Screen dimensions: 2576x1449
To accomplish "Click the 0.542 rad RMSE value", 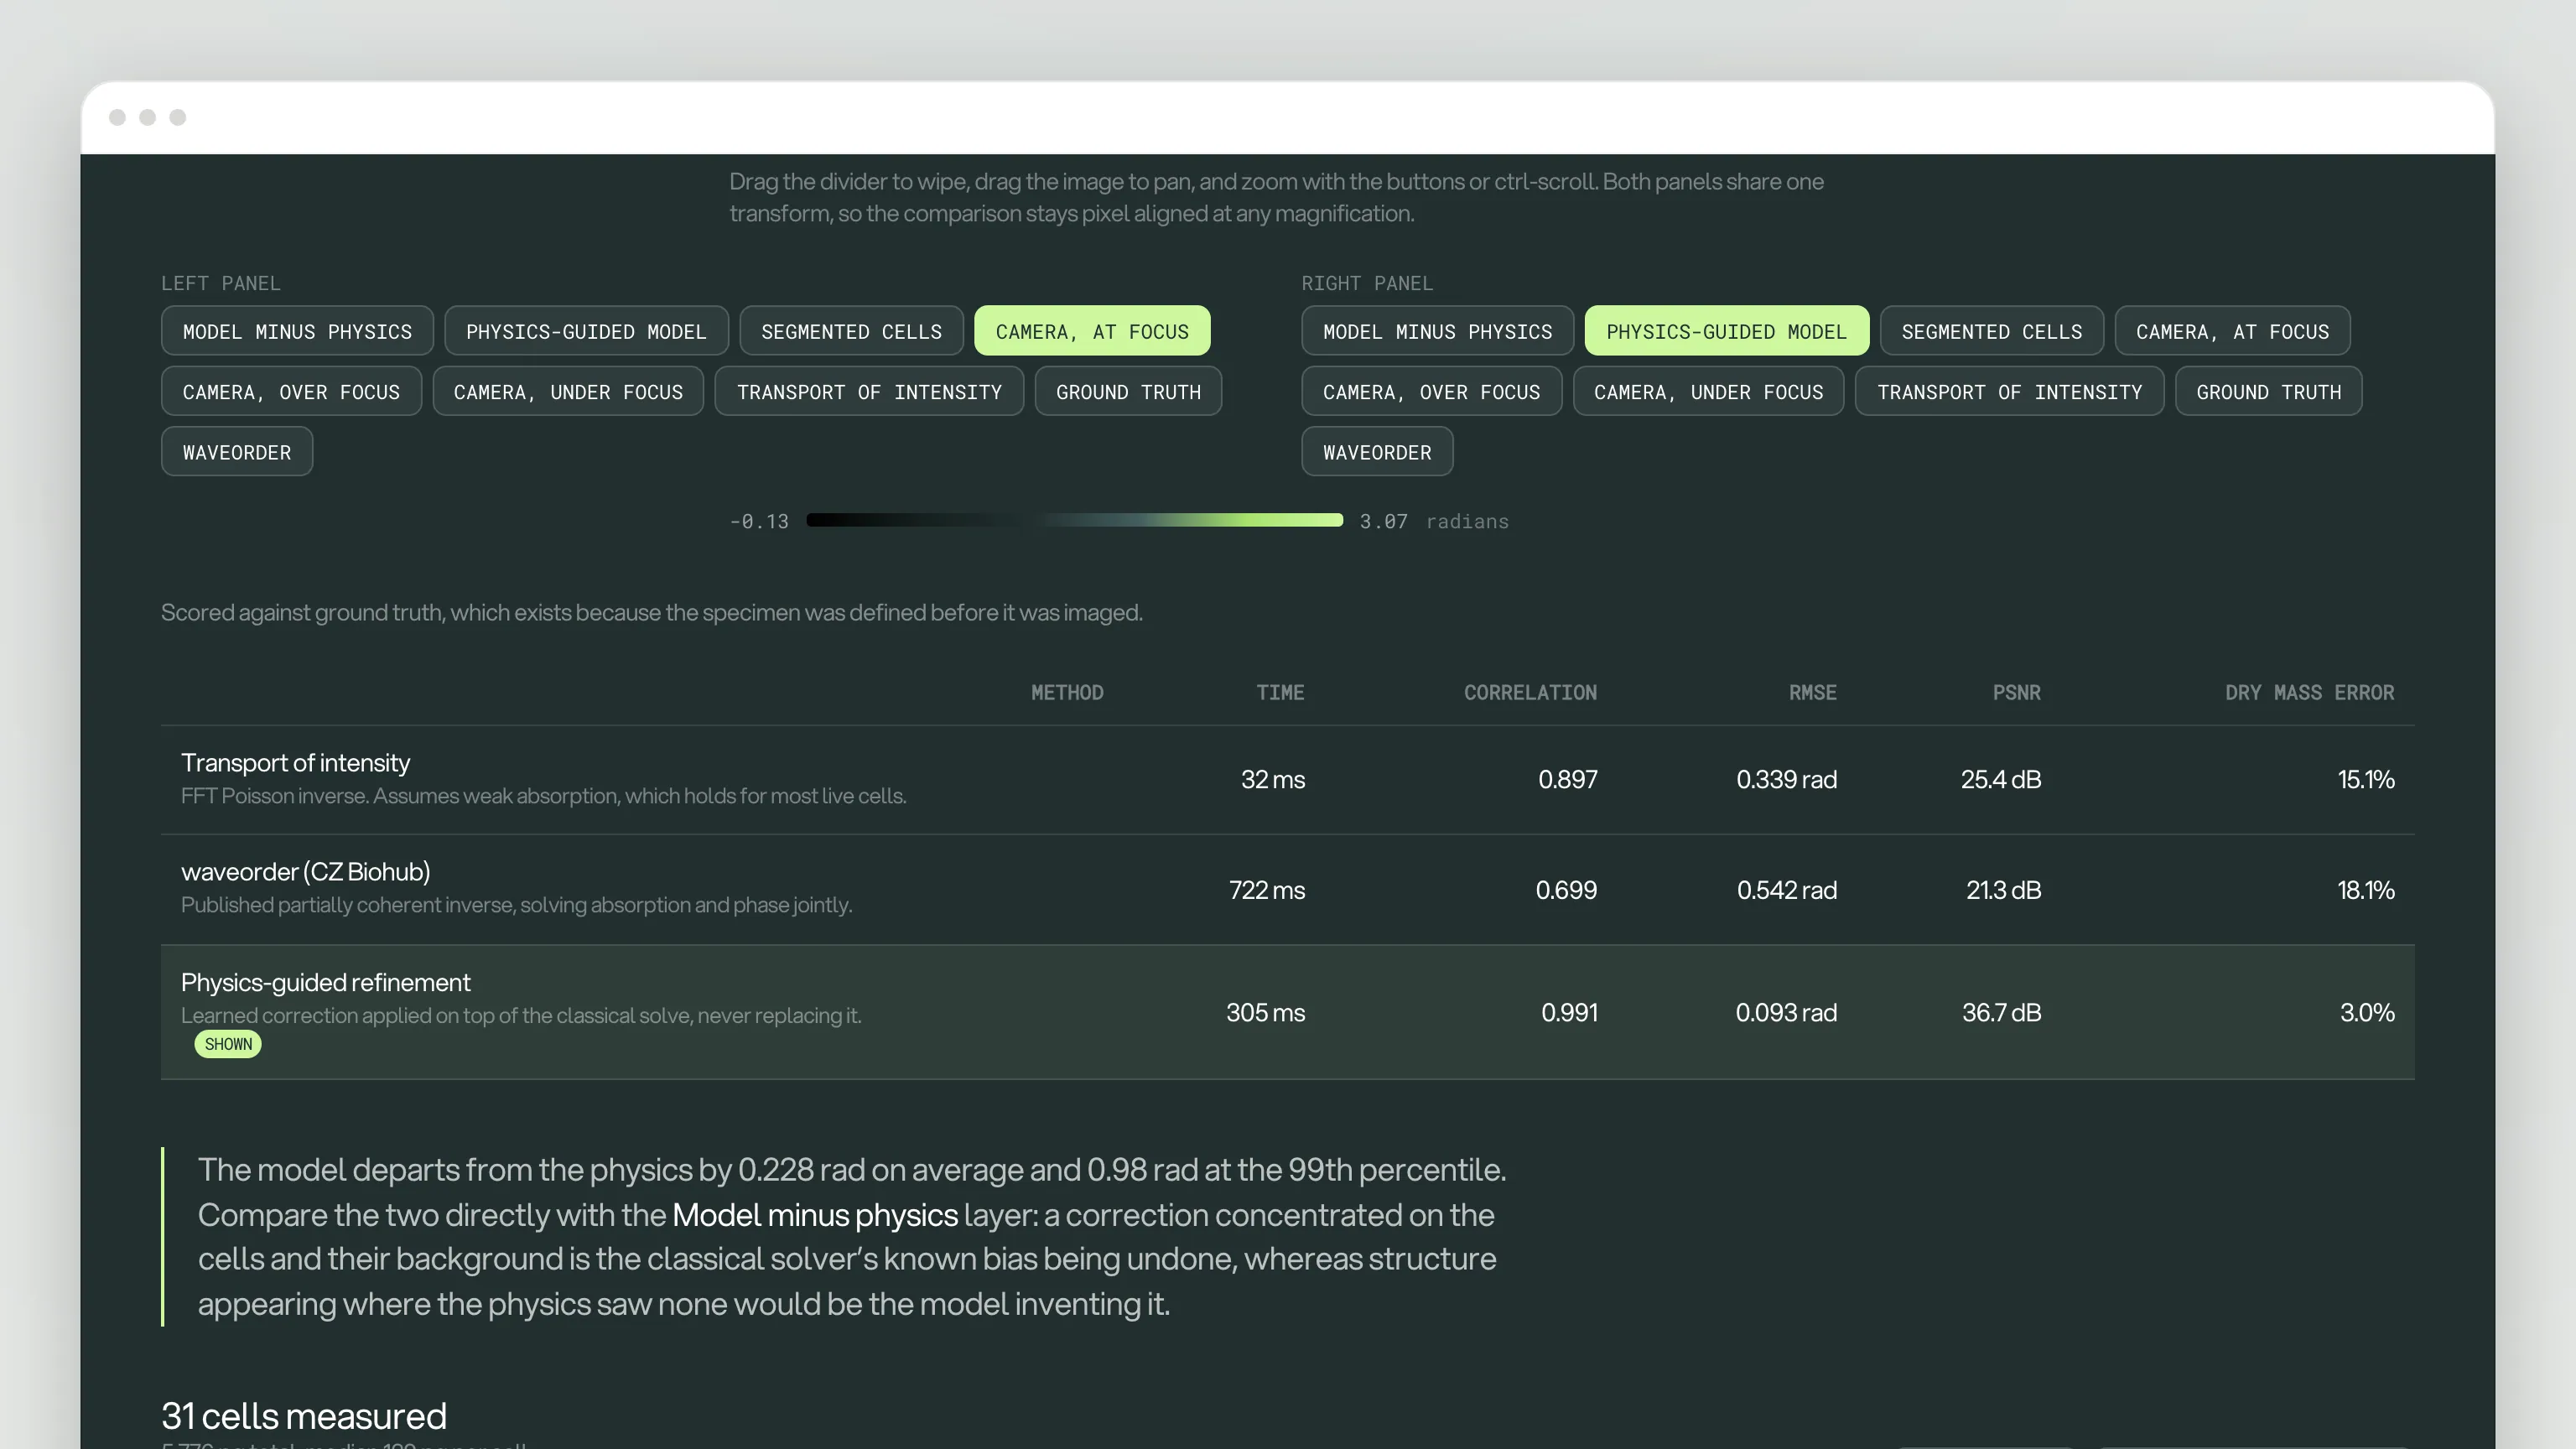I will pyautogui.click(x=1786, y=891).
